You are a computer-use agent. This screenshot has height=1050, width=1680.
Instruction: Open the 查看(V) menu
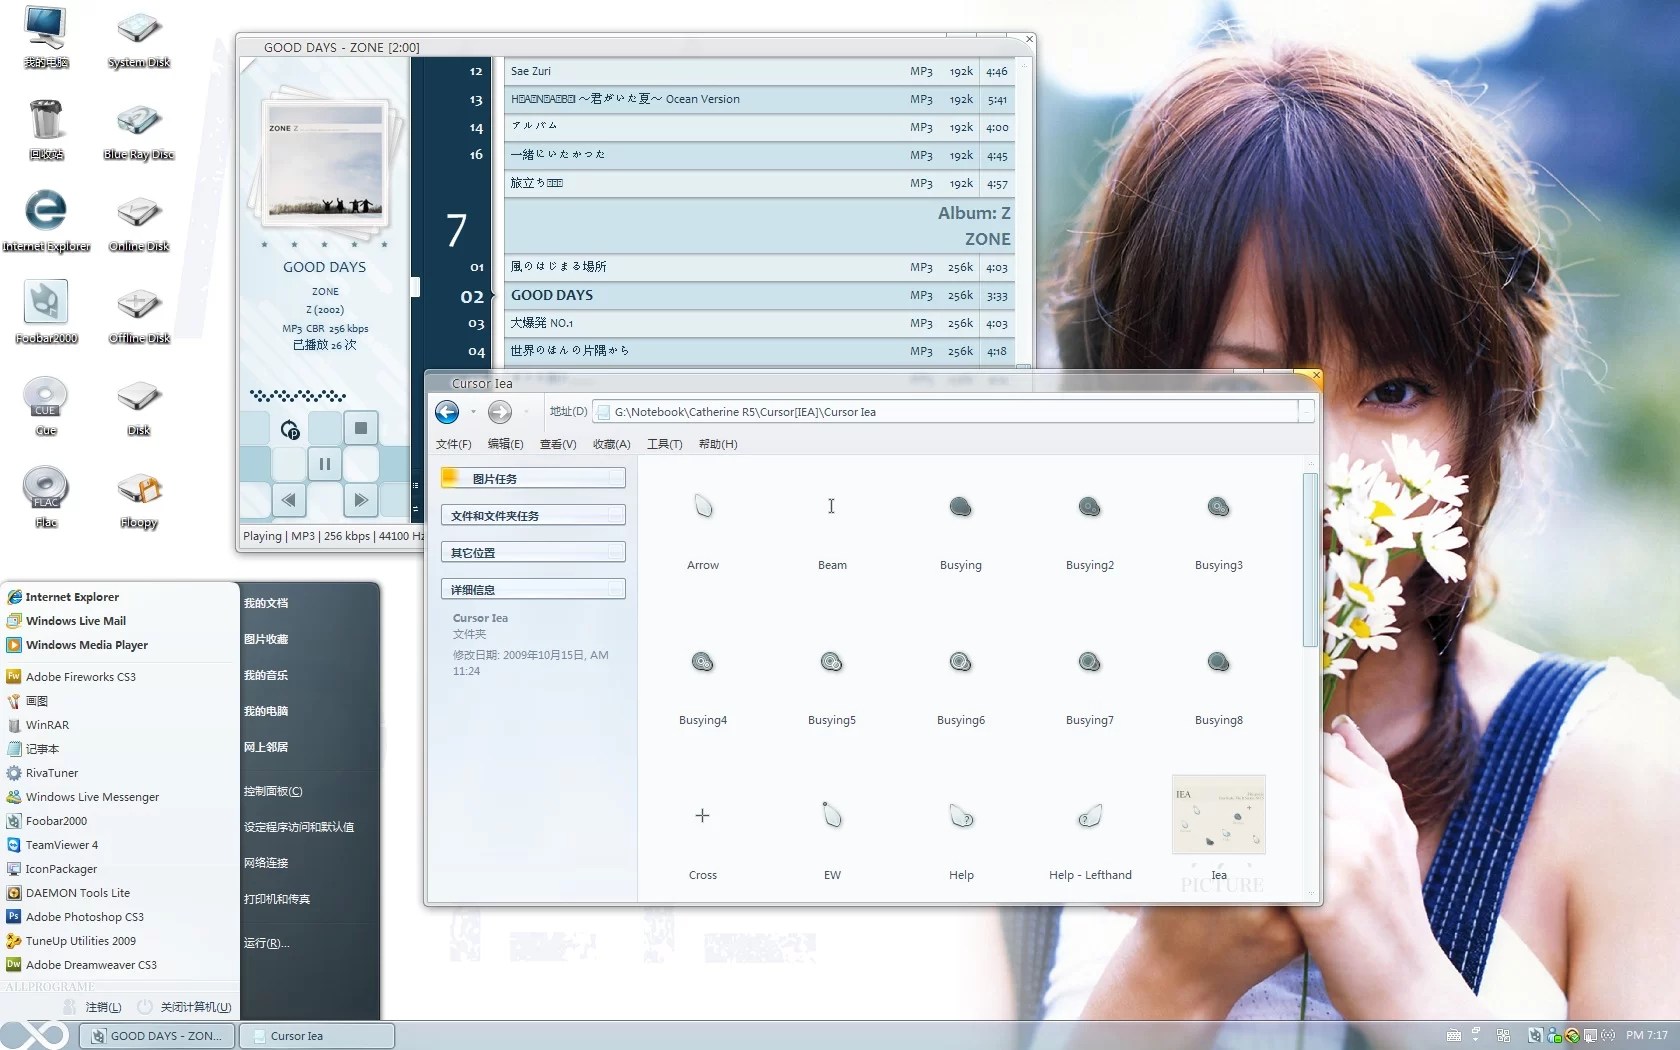point(558,444)
